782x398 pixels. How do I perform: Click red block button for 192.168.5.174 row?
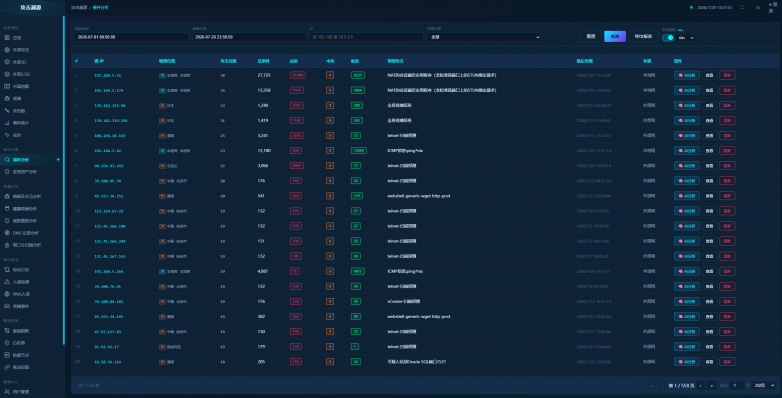pos(727,90)
